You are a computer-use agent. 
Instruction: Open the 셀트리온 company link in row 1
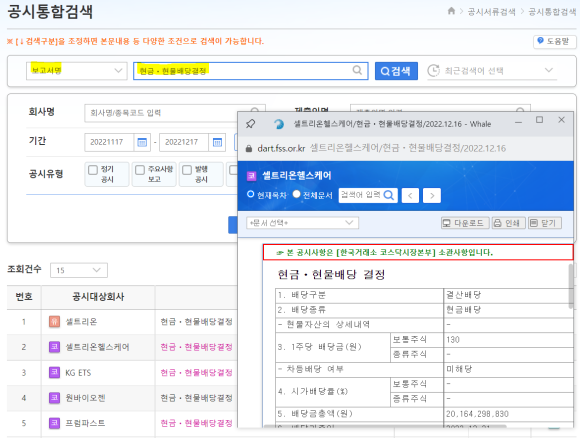pyautogui.click(x=81, y=321)
